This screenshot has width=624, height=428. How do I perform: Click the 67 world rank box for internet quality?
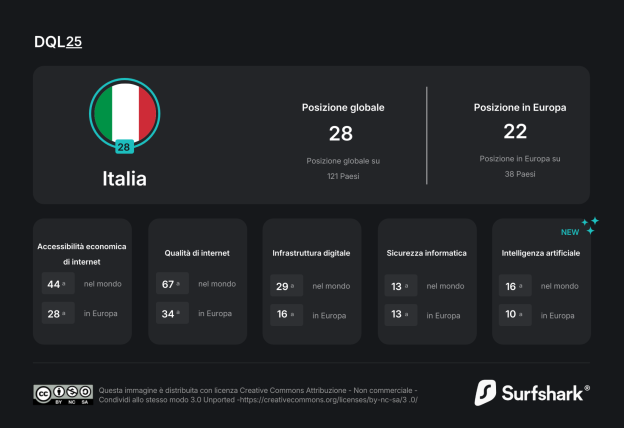pos(172,285)
